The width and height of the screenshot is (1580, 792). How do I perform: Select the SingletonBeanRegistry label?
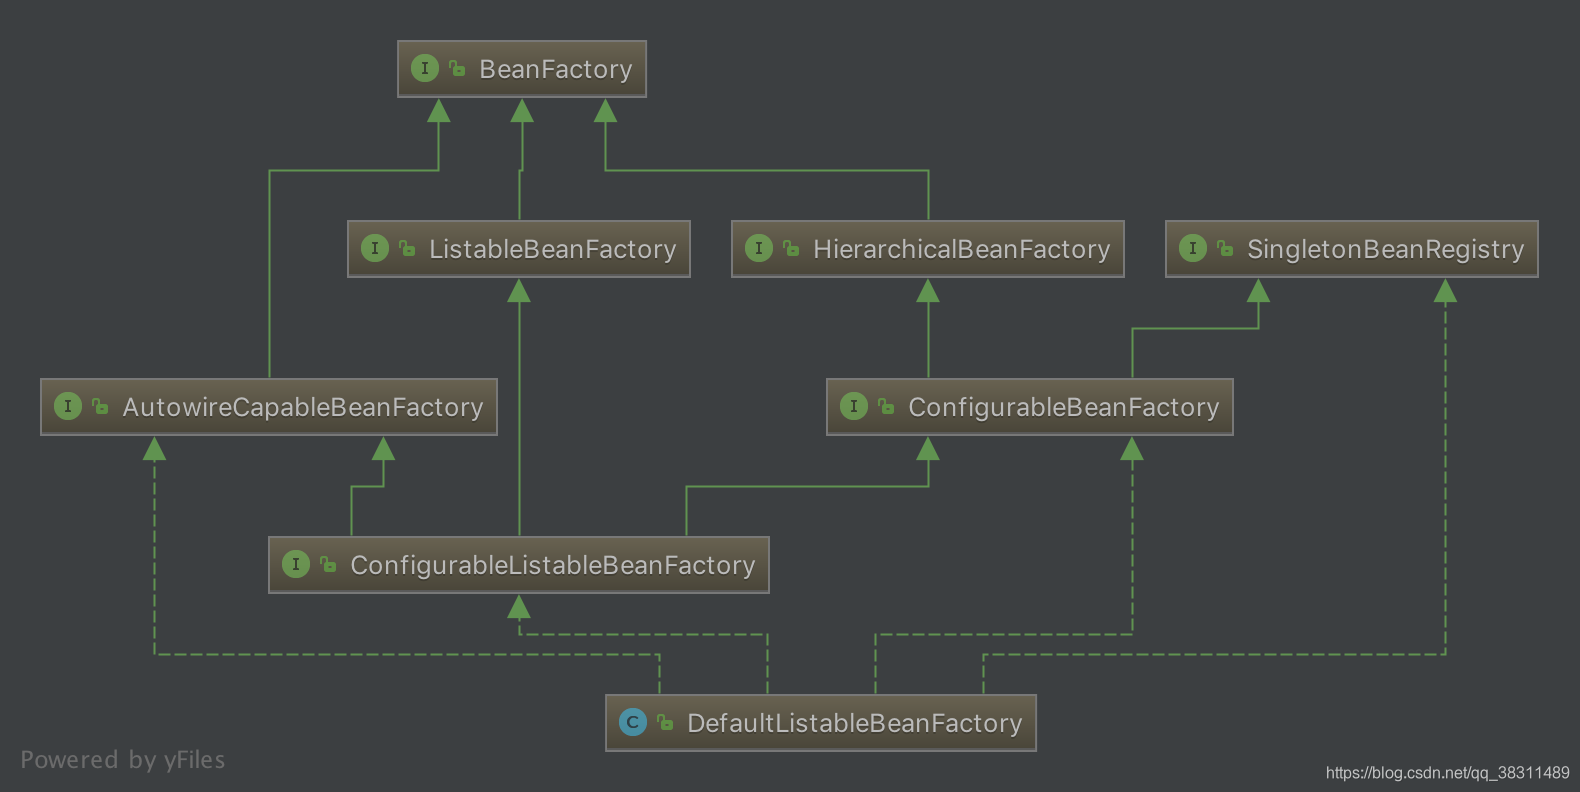point(1386,249)
